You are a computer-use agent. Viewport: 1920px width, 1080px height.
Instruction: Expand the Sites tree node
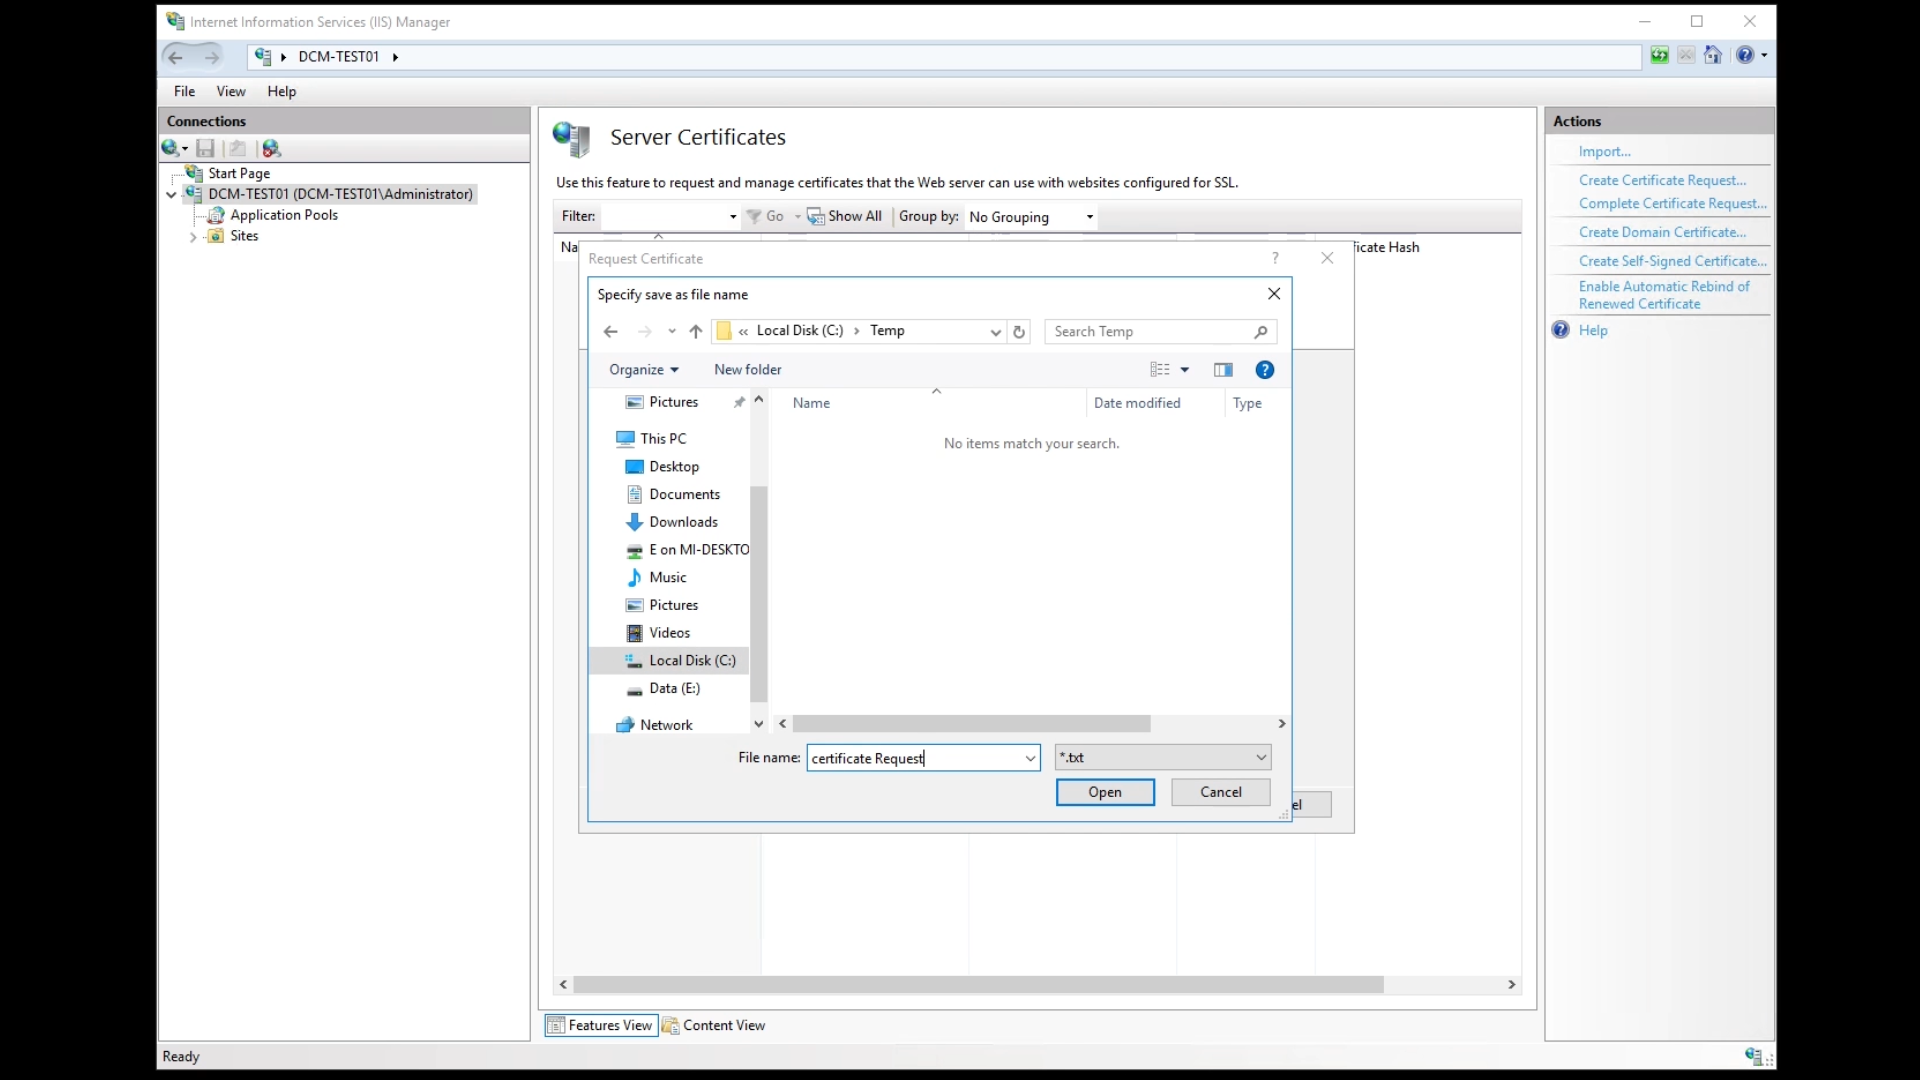[x=193, y=237]
